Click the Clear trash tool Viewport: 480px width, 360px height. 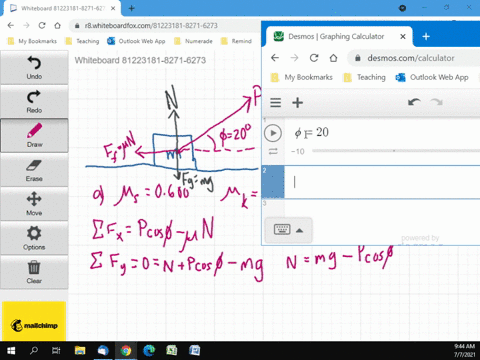34,272
